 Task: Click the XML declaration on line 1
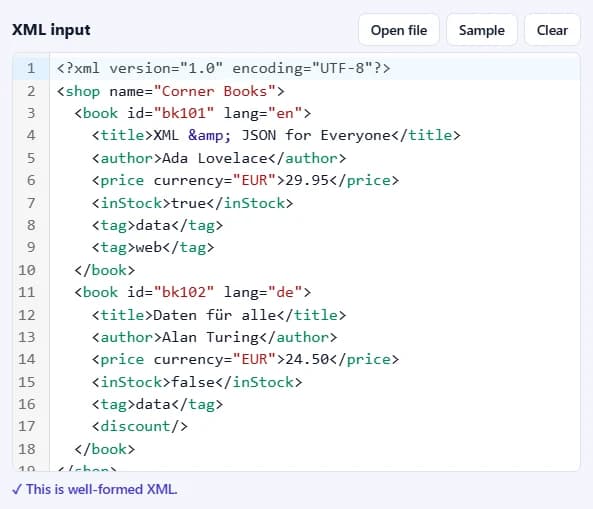click(x=223, y=68)
